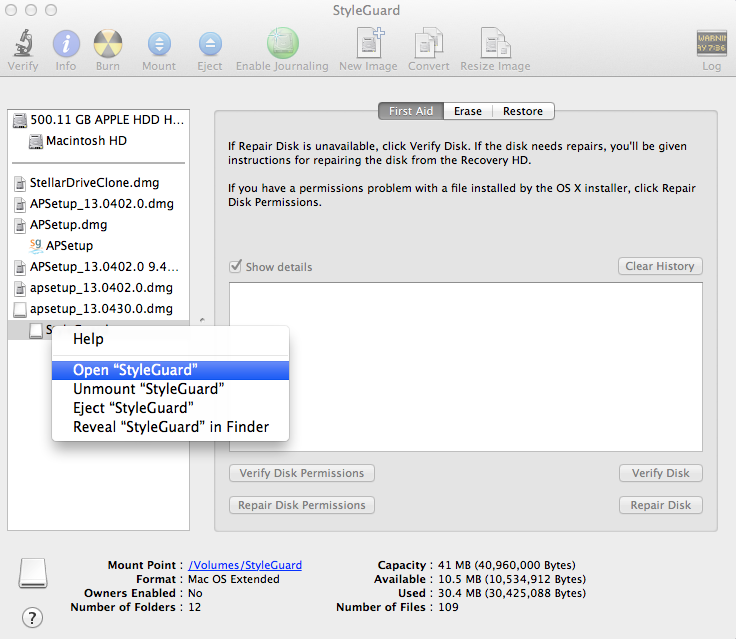Image resolution: width=736 pixels, height=639 pixels.
Task: Click the Mount toolbar icon
Action: 159,44
